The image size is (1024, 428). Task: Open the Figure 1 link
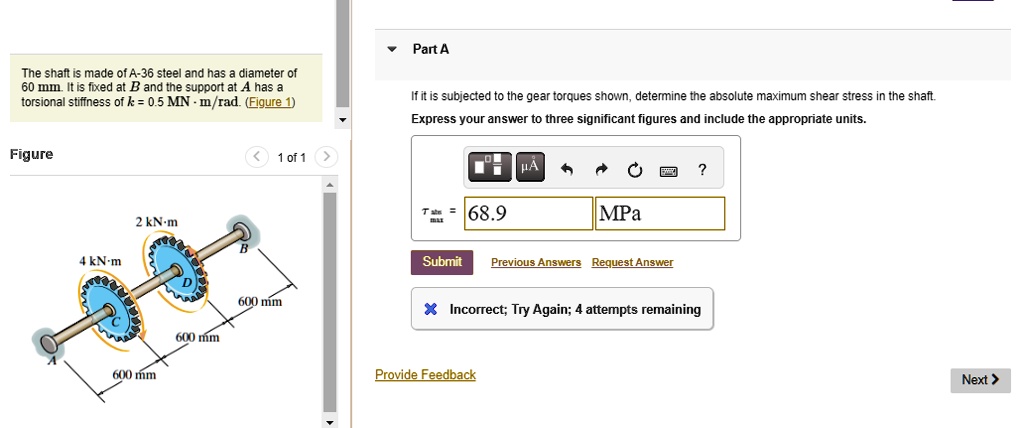pyautogui.click(x=269, y=102)
